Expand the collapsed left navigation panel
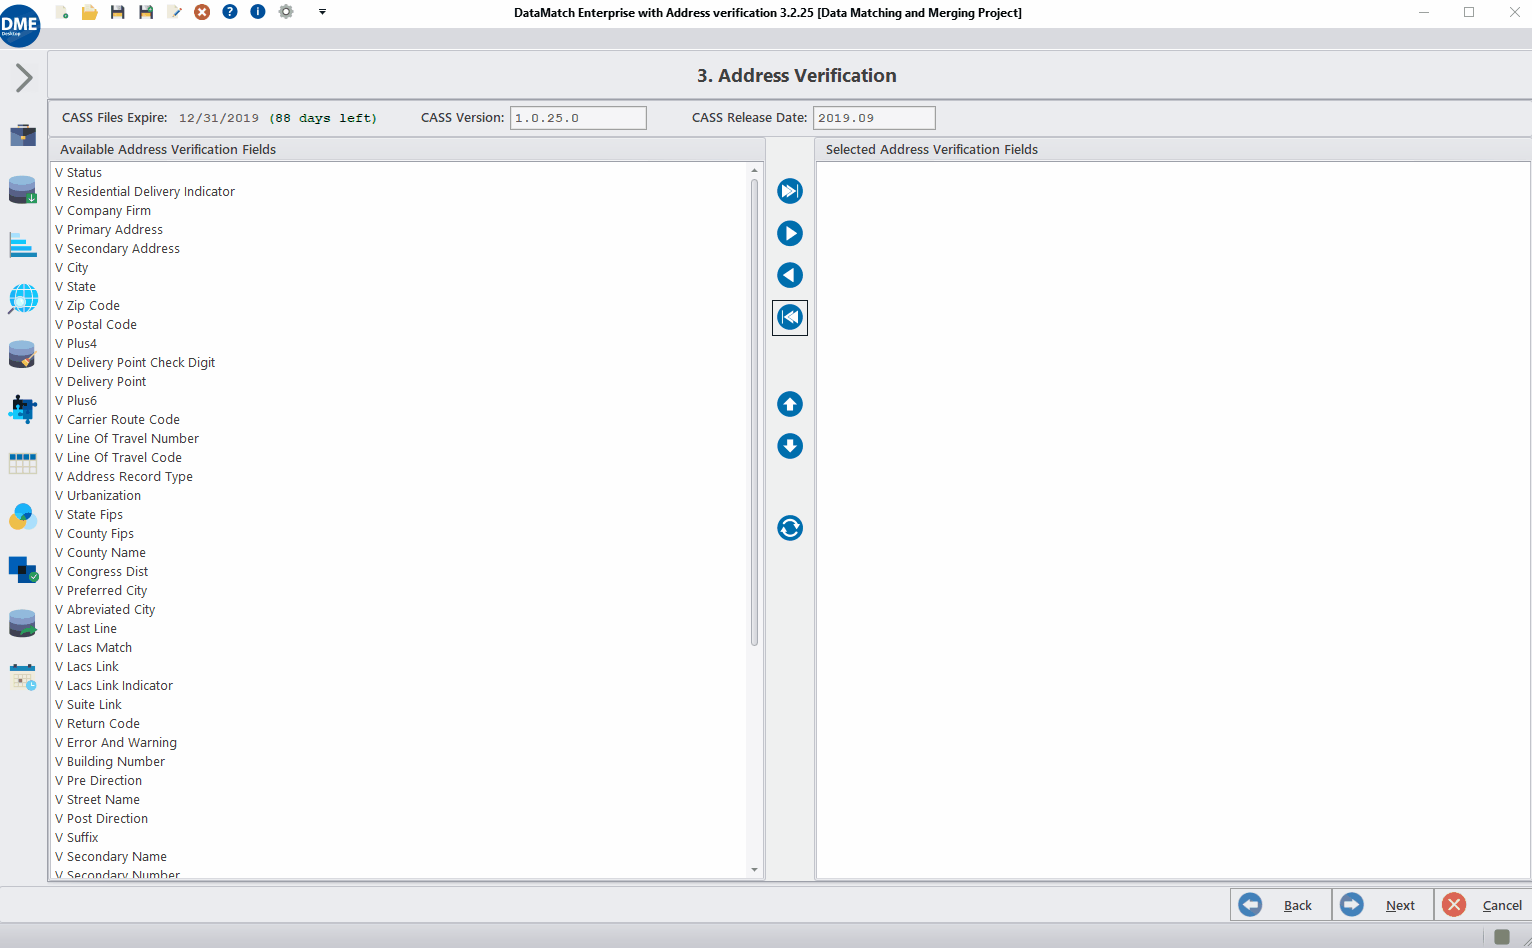 coord(22,75)
